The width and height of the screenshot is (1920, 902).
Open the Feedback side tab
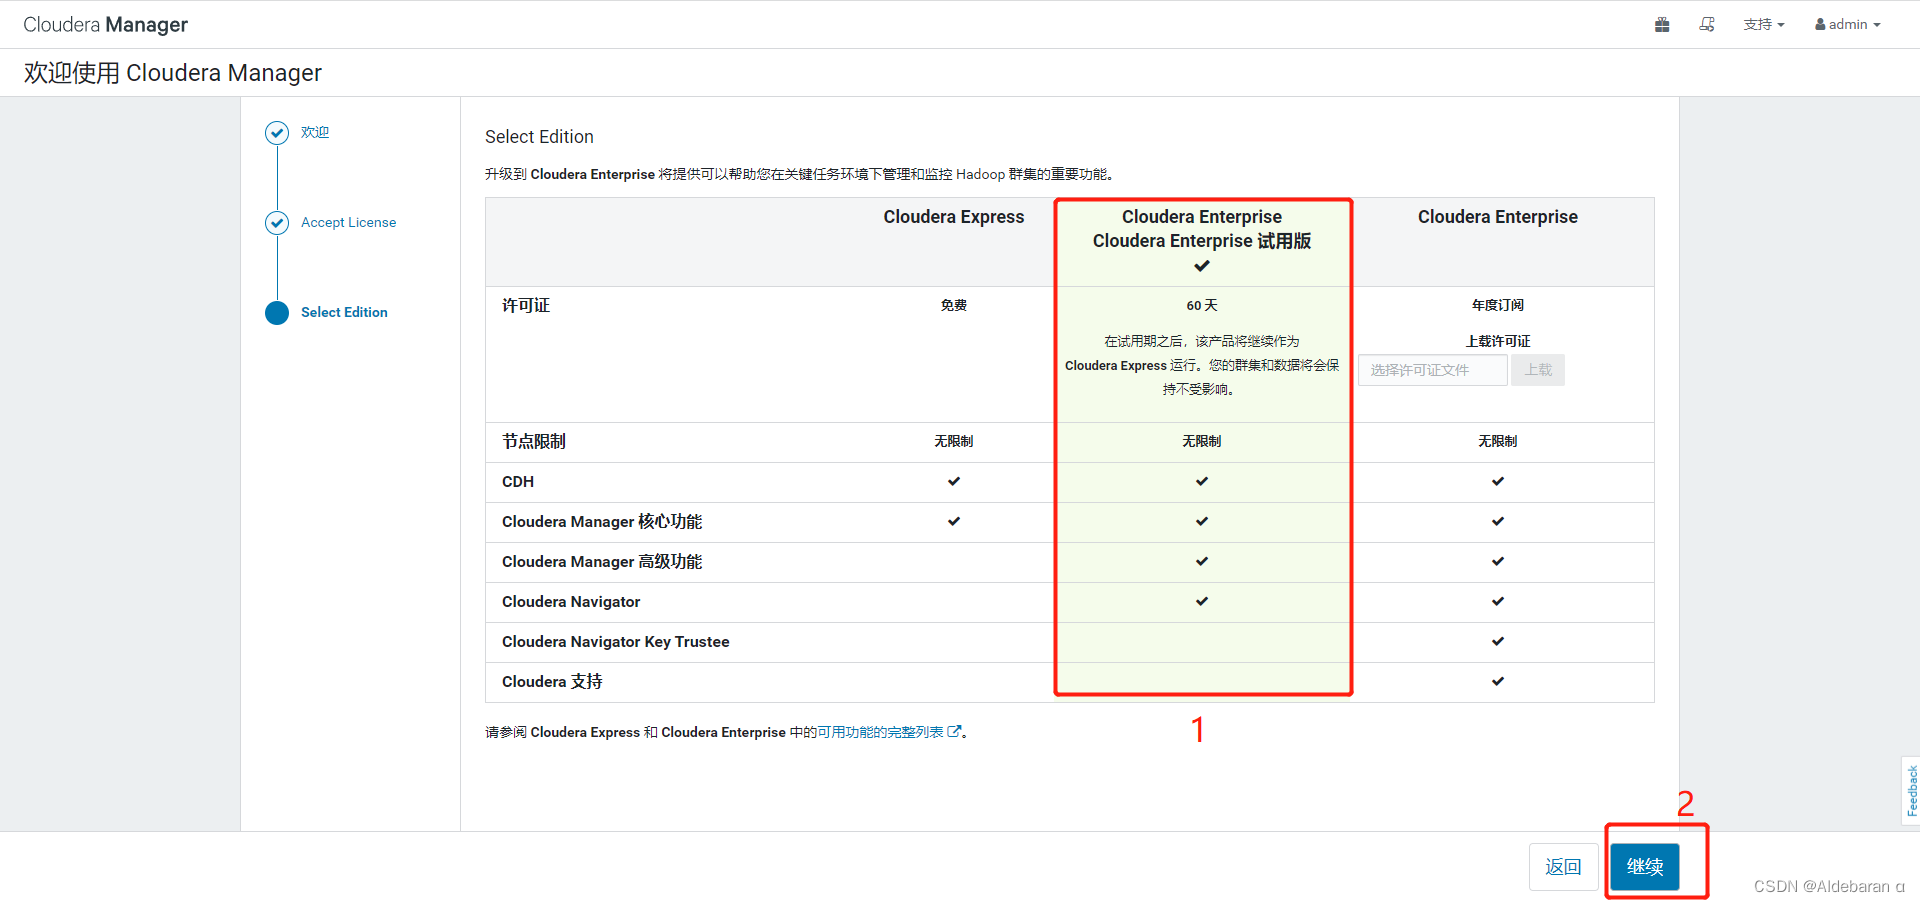coord(1911,790)
